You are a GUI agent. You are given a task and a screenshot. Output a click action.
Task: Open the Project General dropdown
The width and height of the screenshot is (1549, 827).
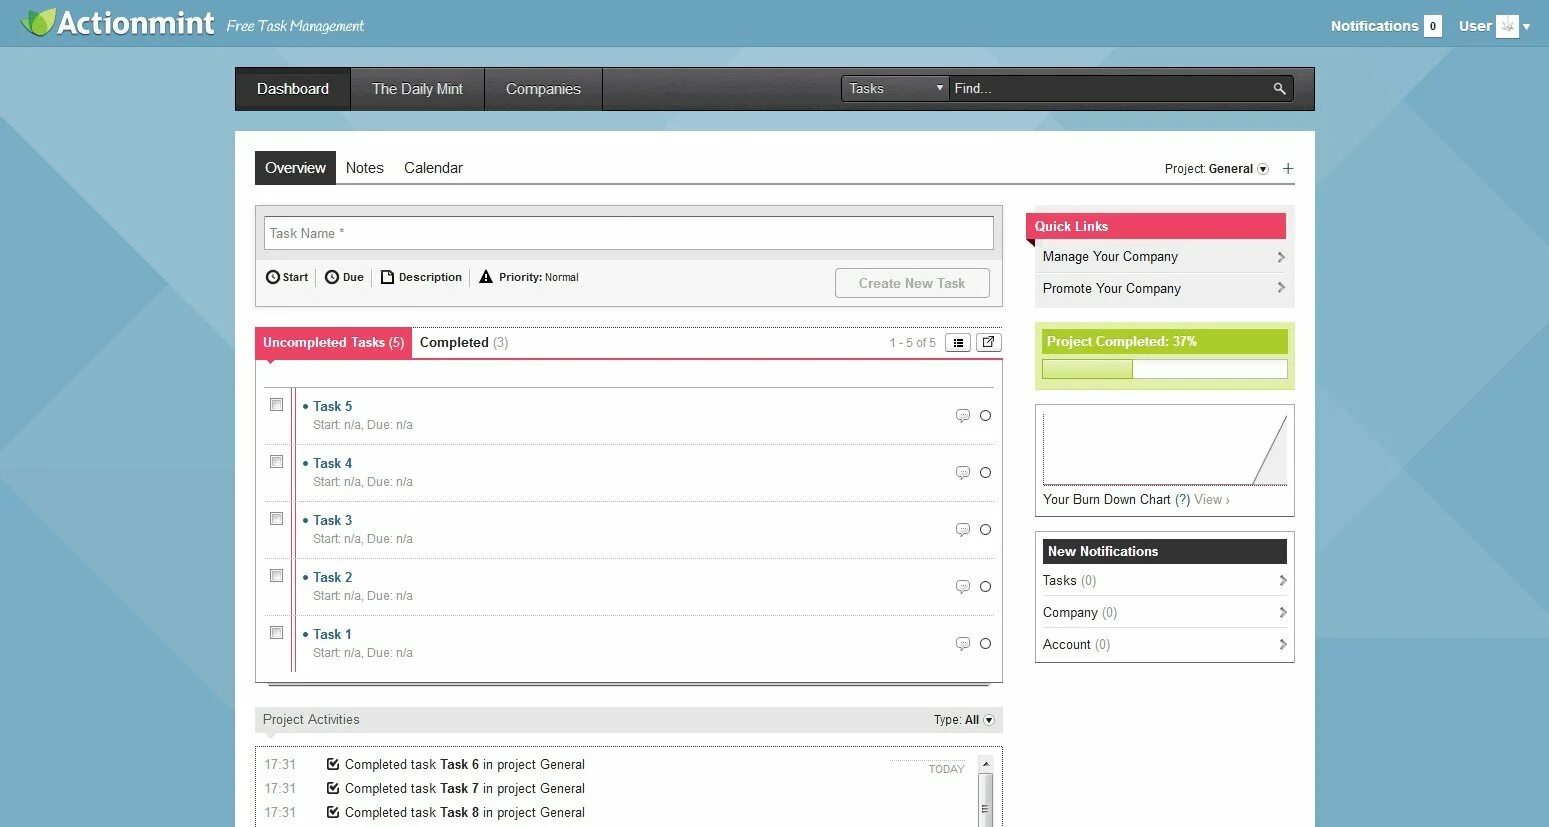pyautogui.click(x=1263, y=169)
